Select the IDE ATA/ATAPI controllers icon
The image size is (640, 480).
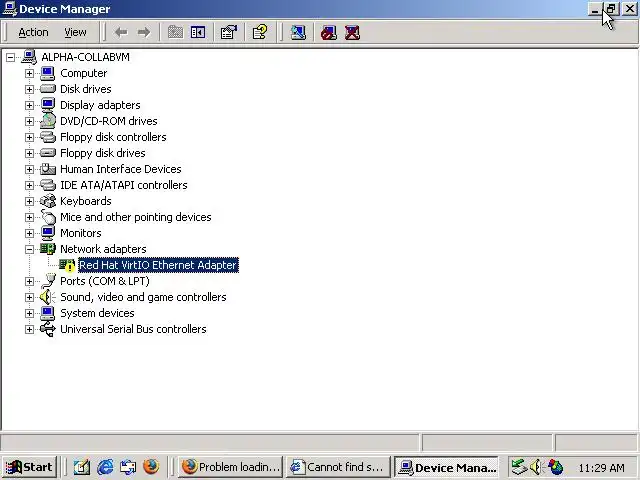[48, 185]
